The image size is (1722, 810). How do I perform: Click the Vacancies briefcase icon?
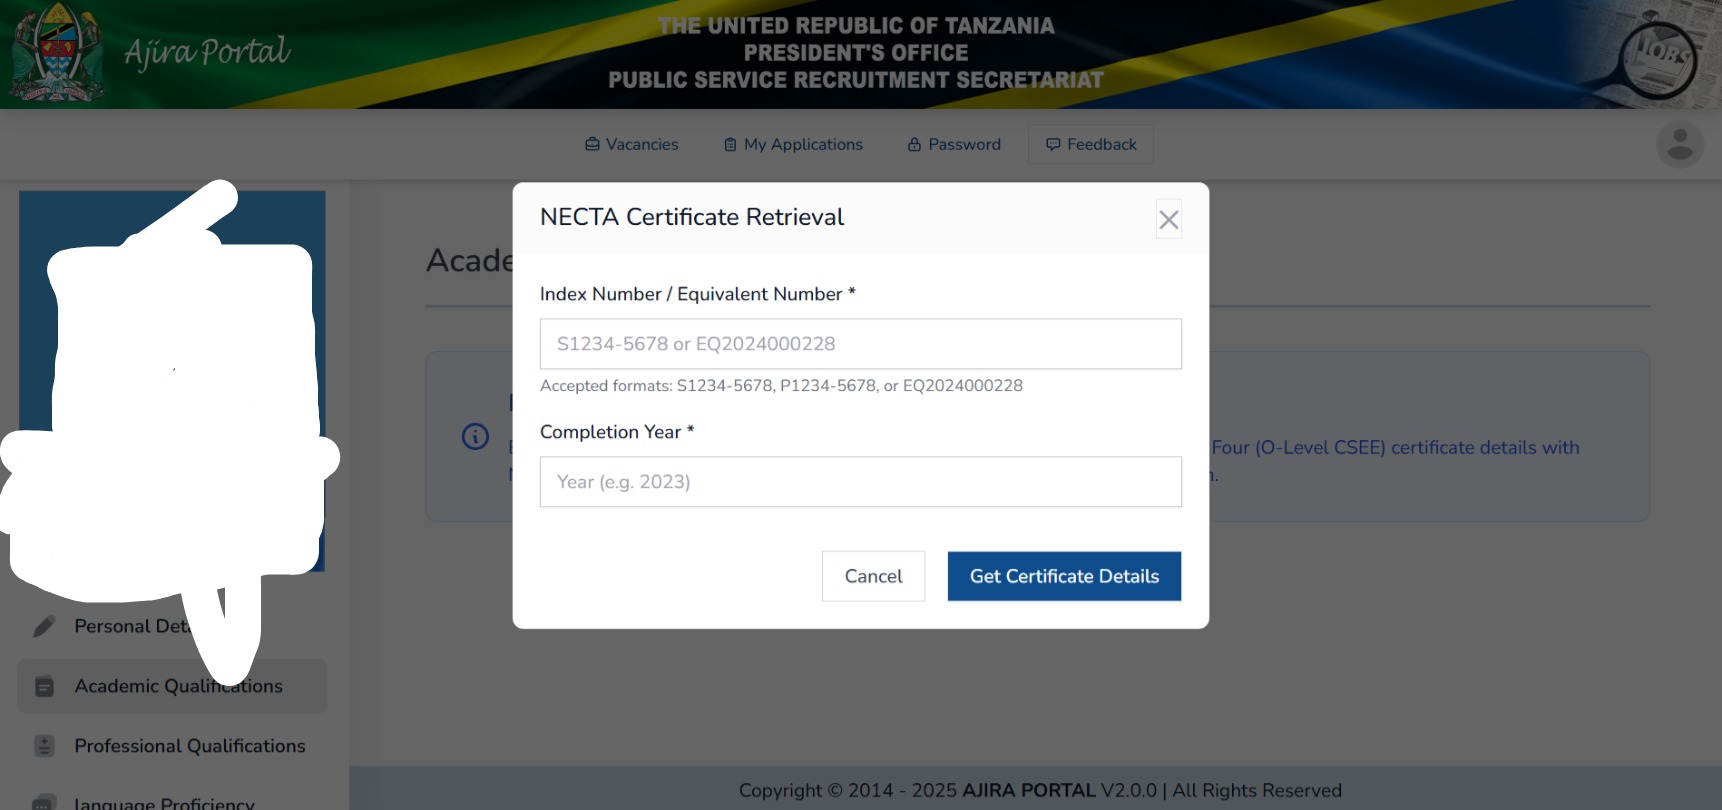coord(592,144)
